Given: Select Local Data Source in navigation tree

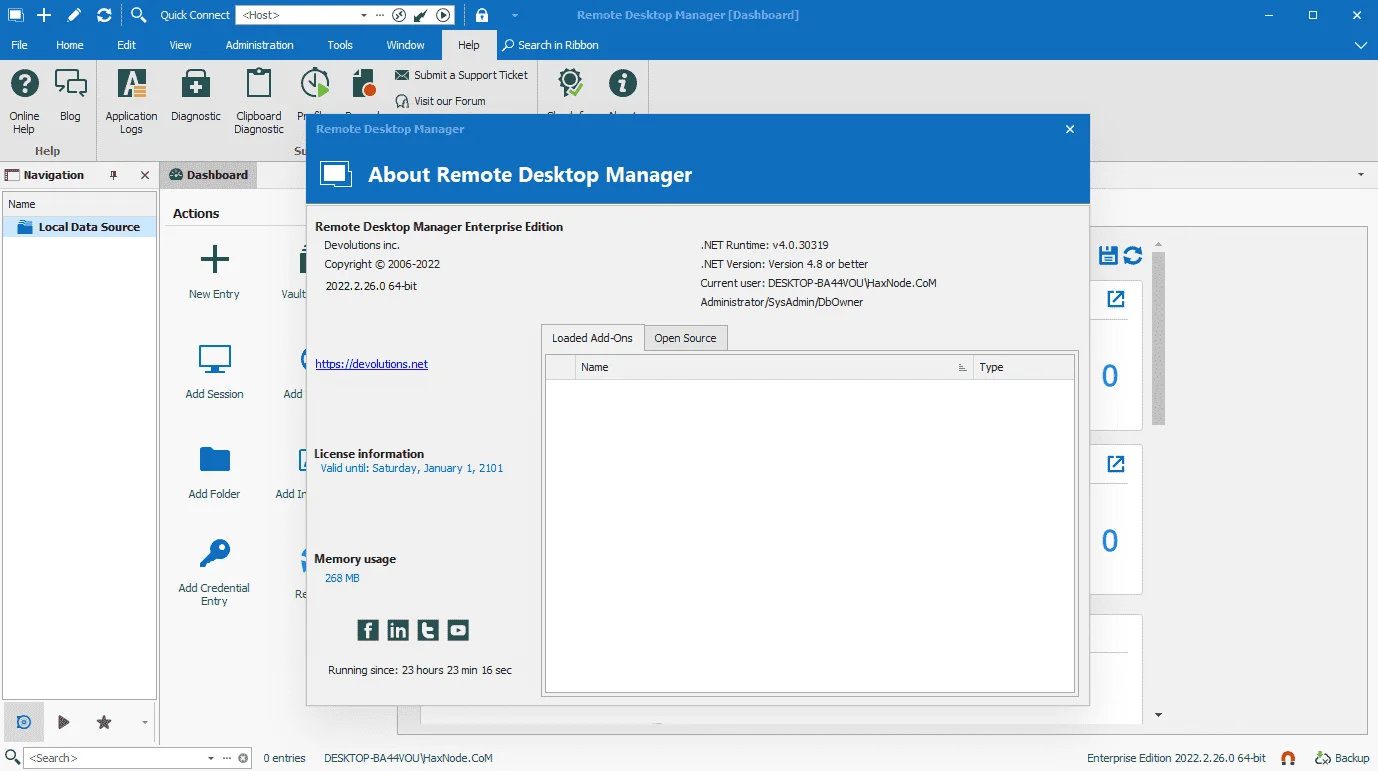Looking at the screenshot, I should click(x=79, y=227).
